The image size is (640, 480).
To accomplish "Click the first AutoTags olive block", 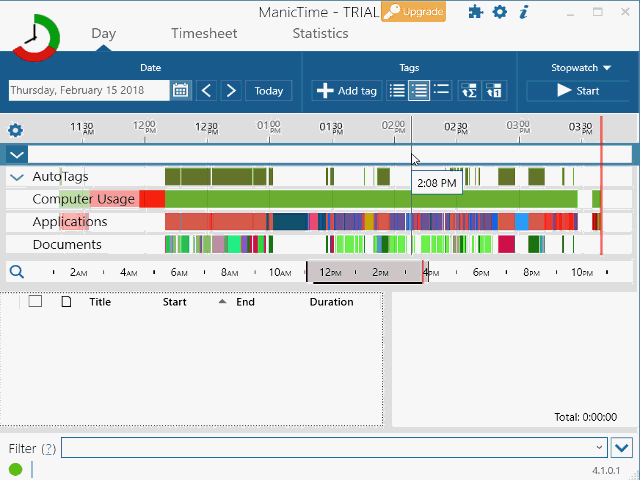I will tap(173, 177).
